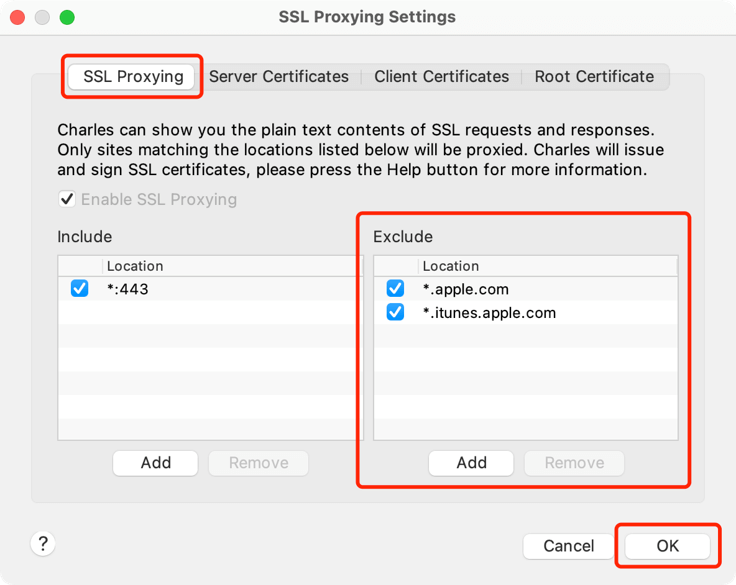
Task: Open the Client Certificates tab
Action: coord(441,76)
